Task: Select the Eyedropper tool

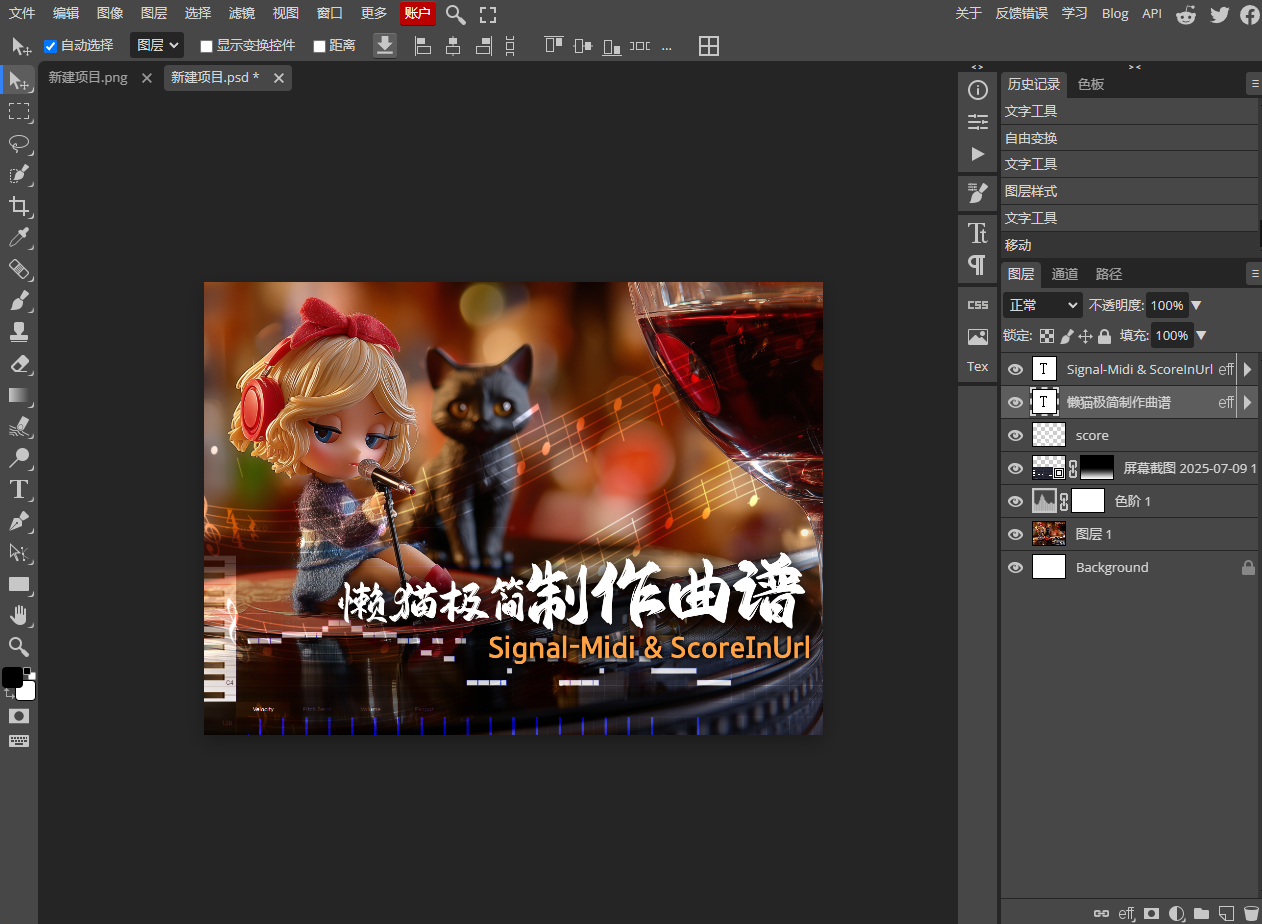Action: pos(19,237)
